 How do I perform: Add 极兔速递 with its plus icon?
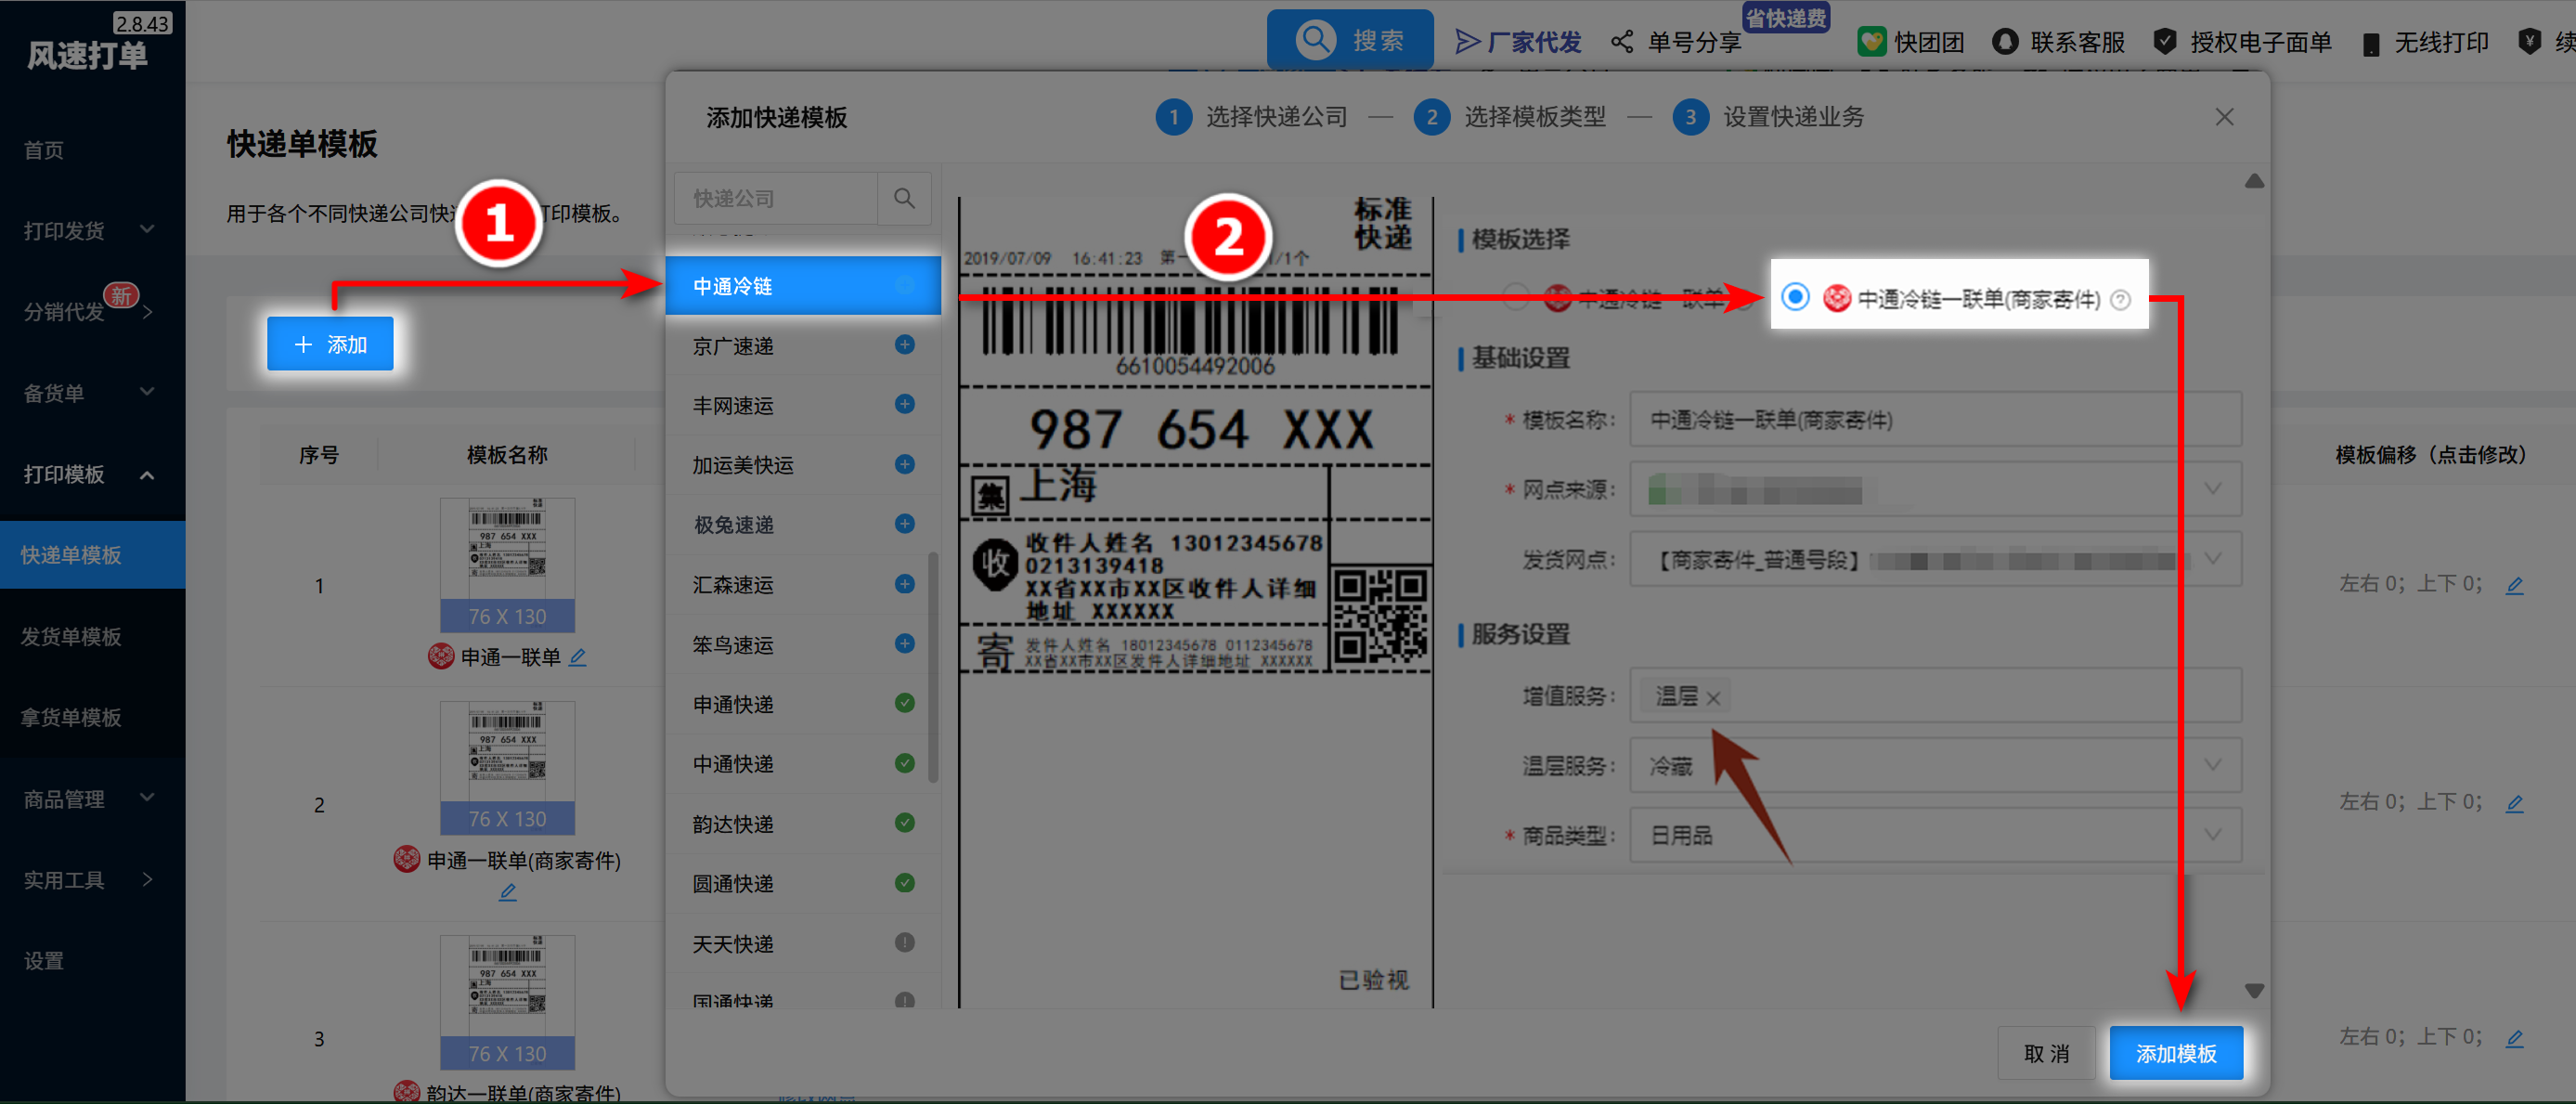pyautogui.click(x=904, y=524)
